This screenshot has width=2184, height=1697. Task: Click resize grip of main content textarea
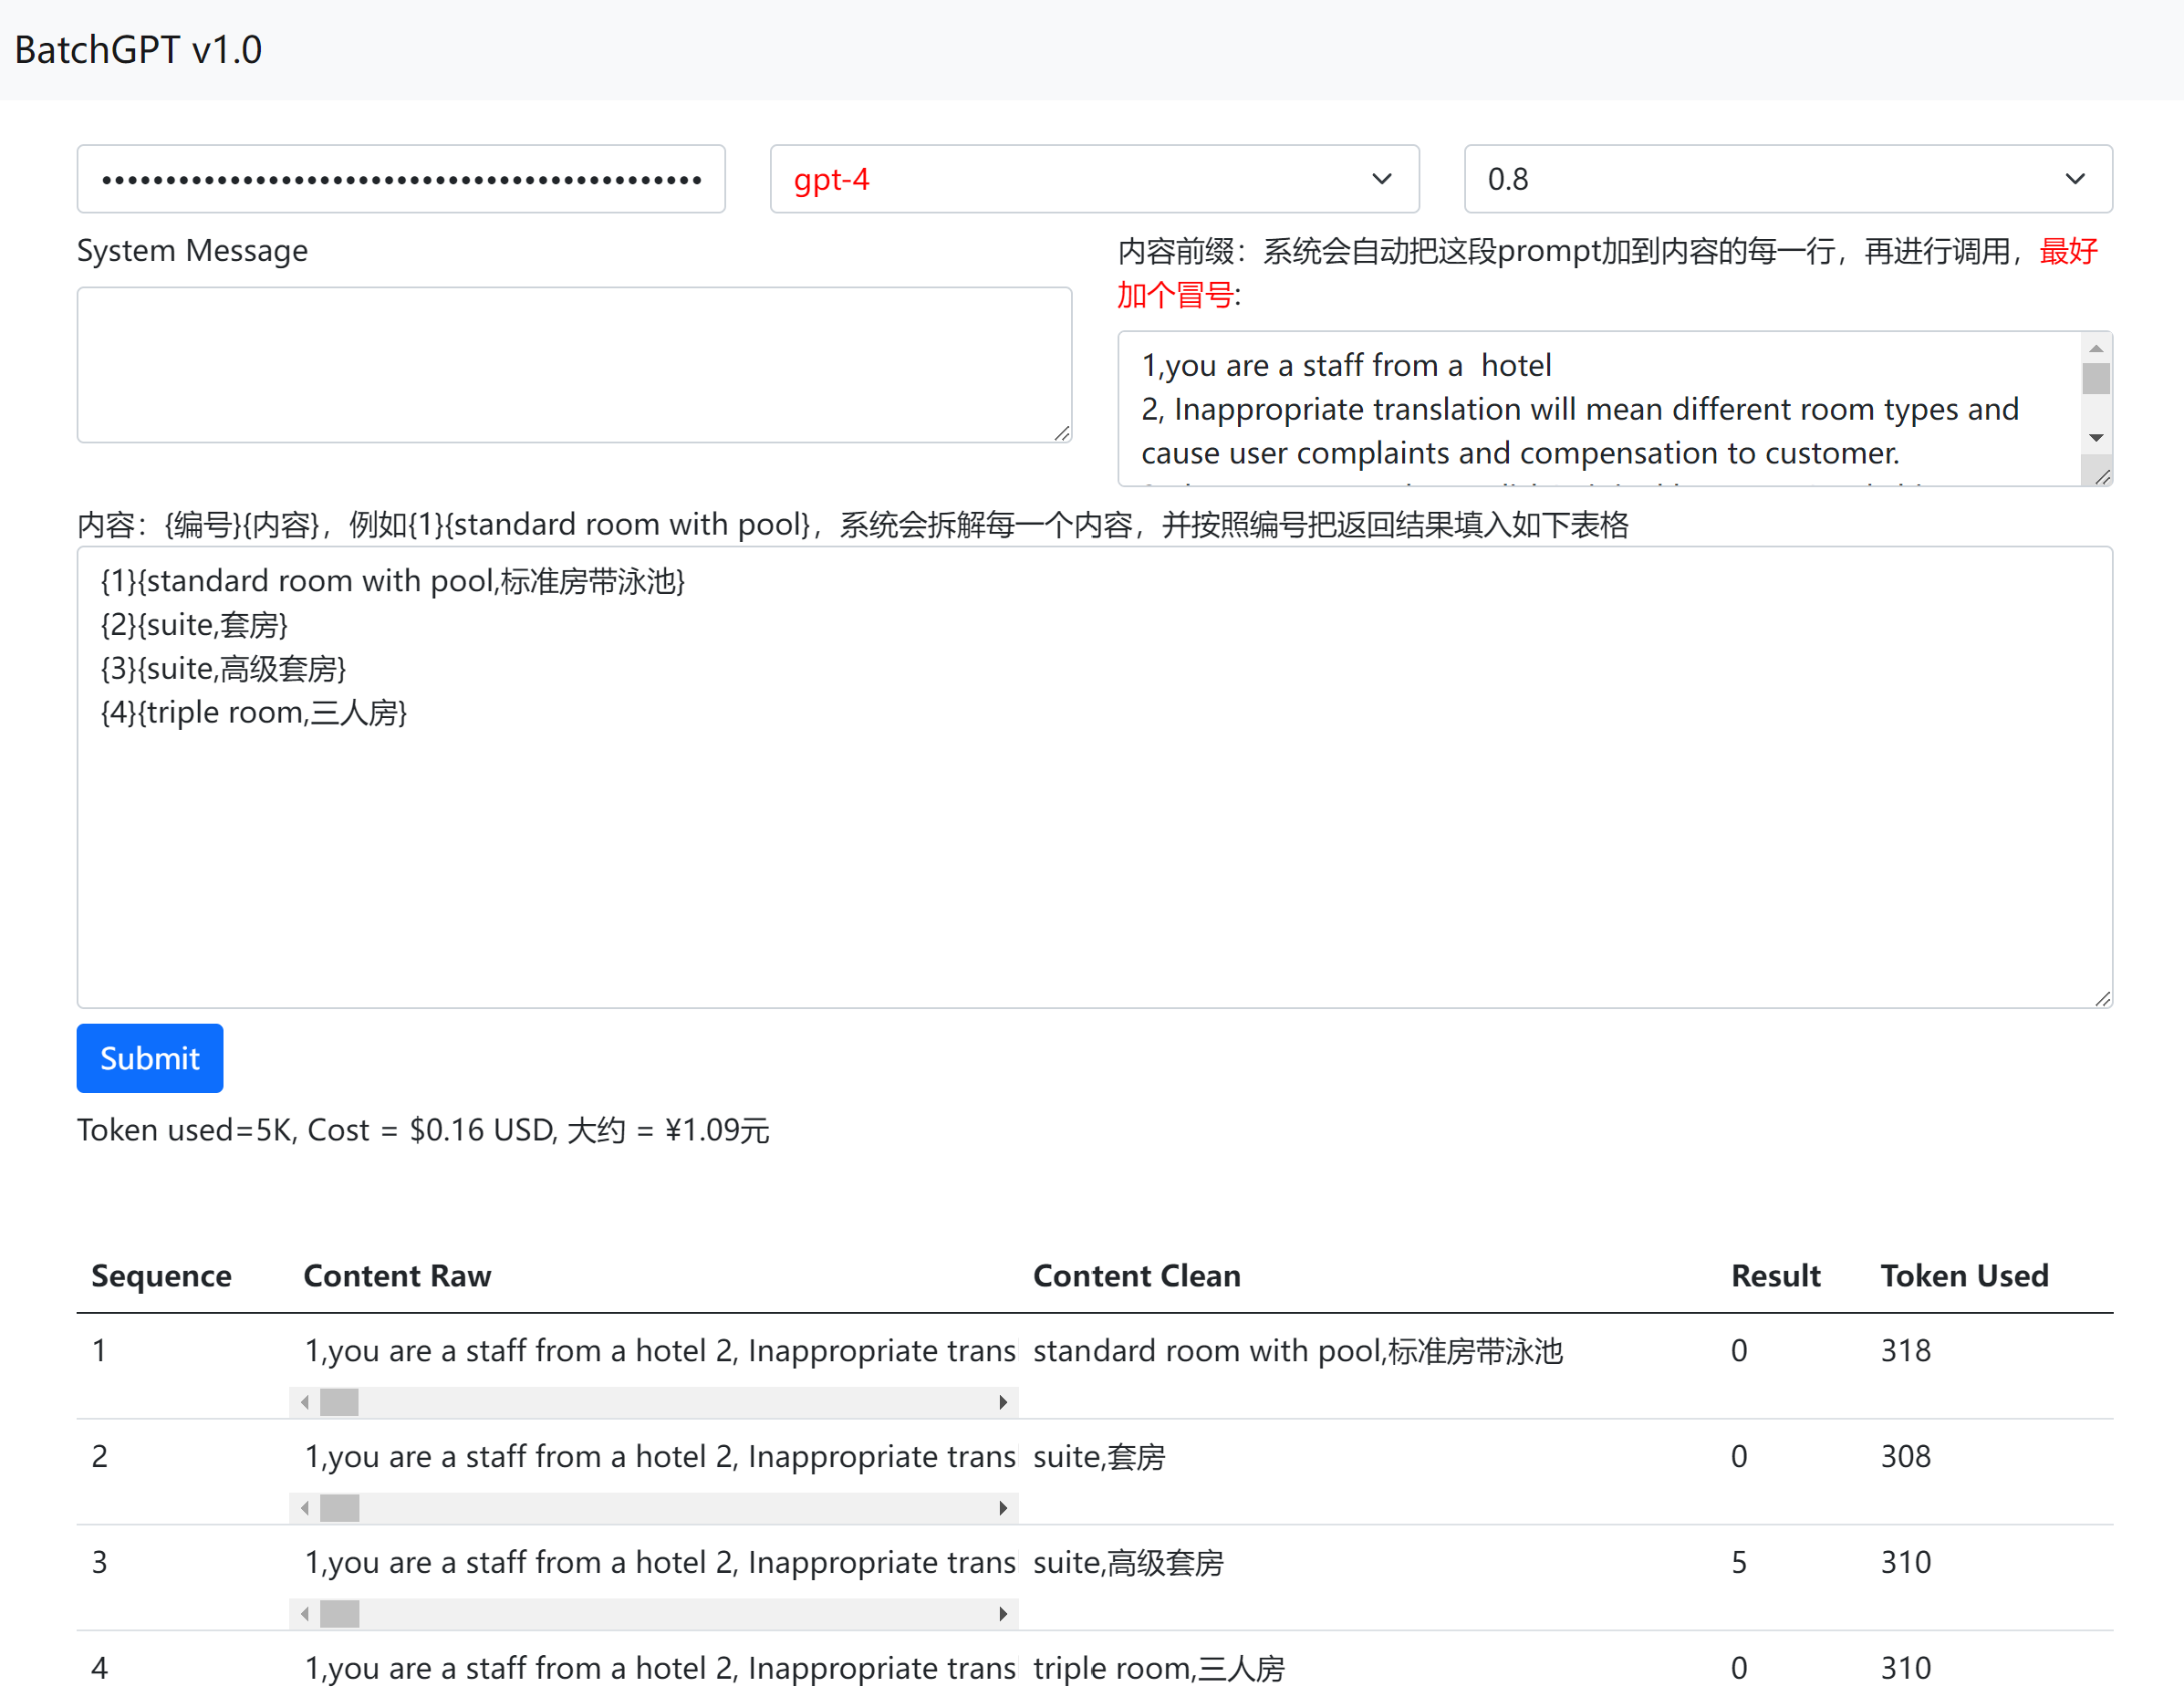tap(2102, 998)
